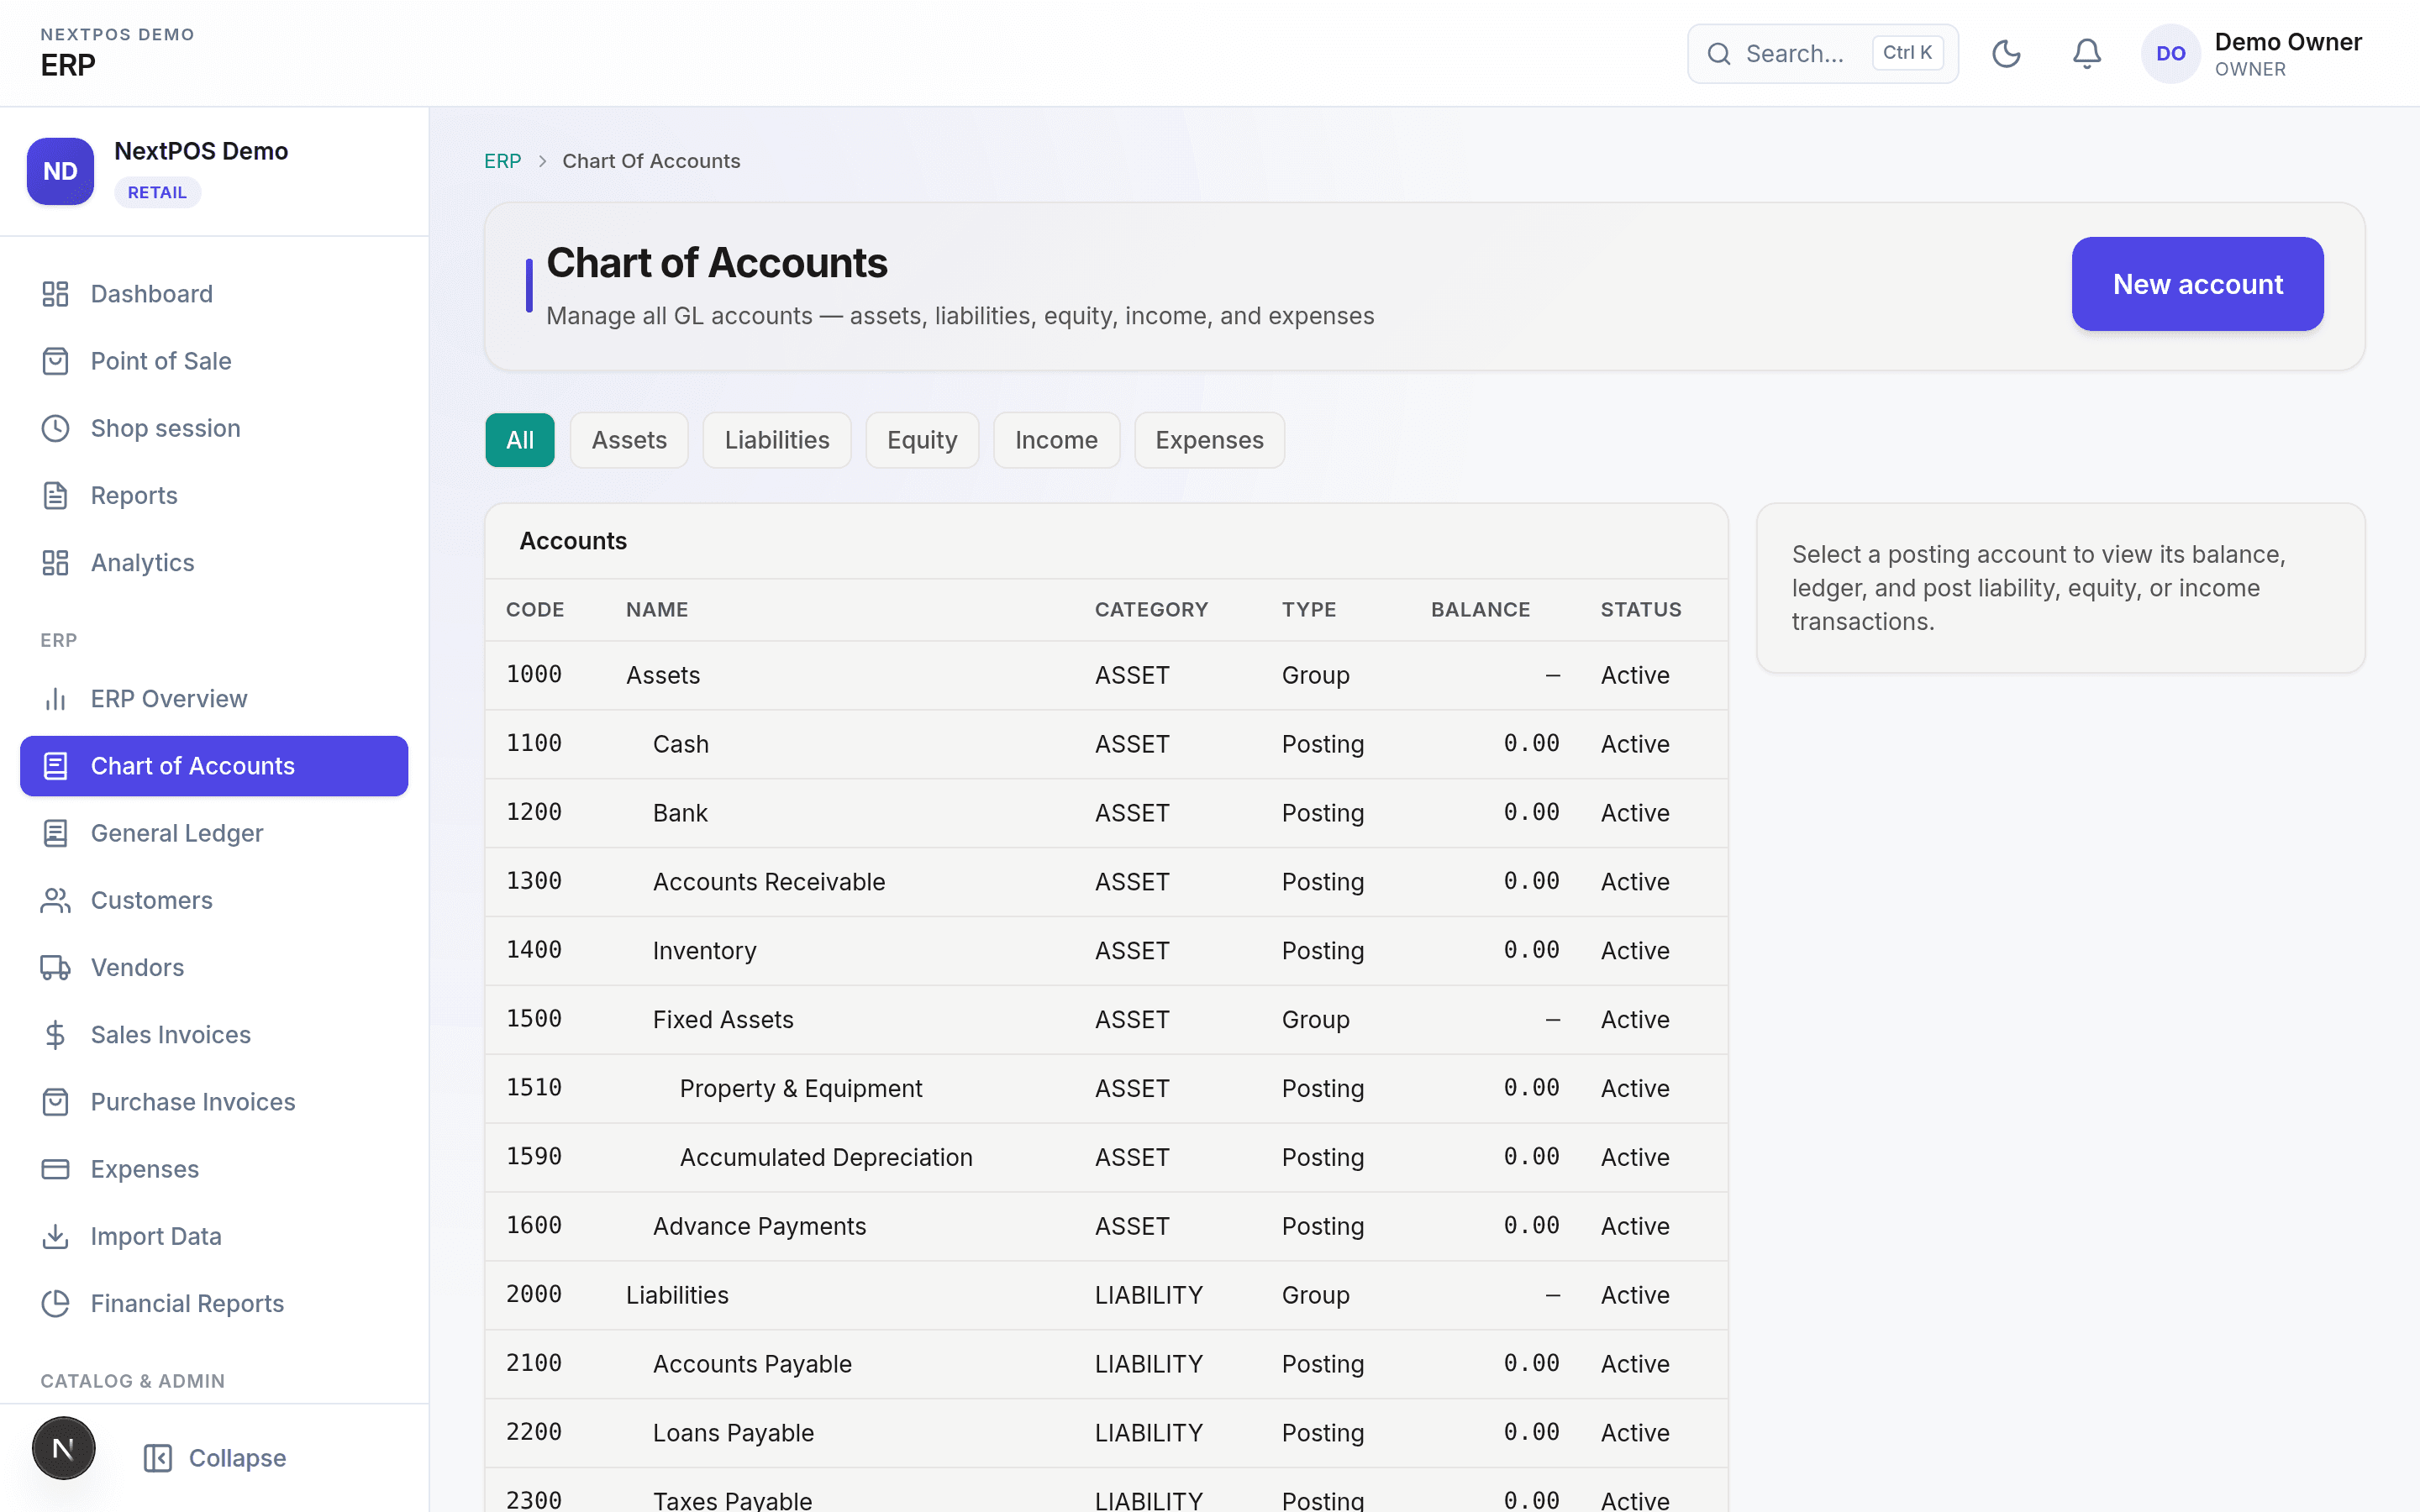The width and height of the screenshot is (2420, 1512).
Task: Click the Demo Owner profile name
Action: [2288, 42]
